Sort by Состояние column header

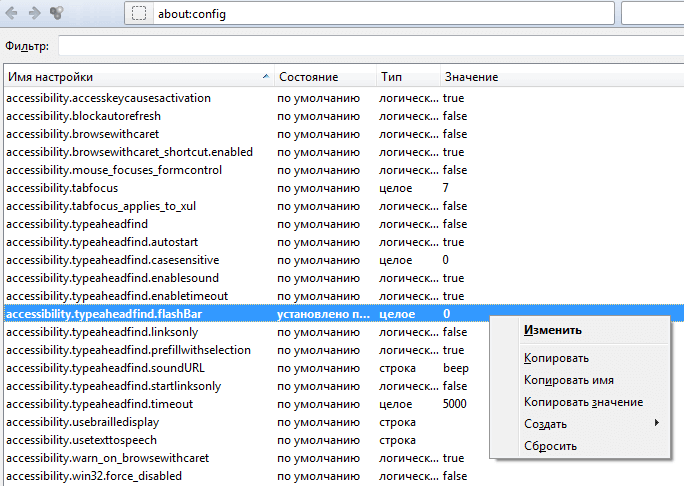(324, 77)
